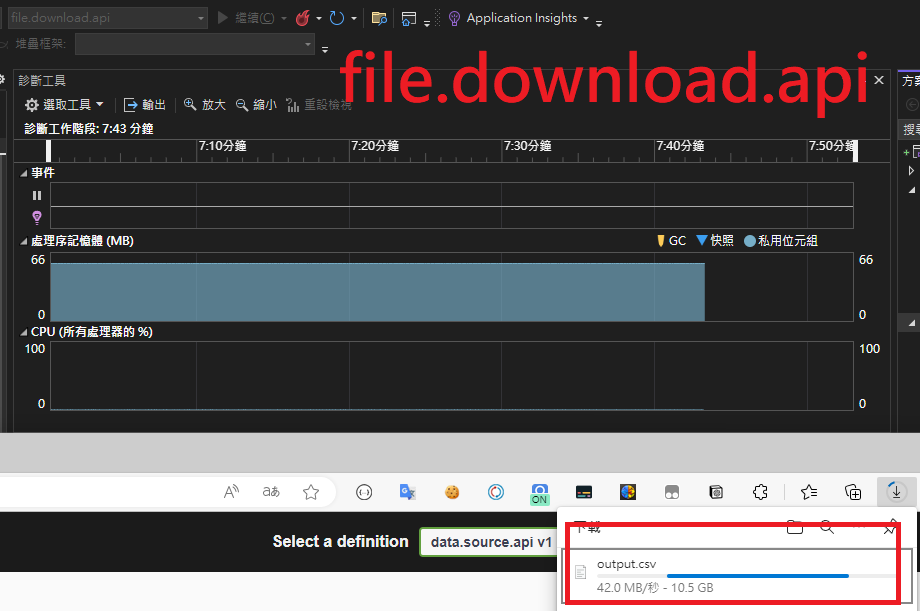Collapse the 處理序記憶體 (MB) graph section

pyautogui.click(x=25, y=241)
